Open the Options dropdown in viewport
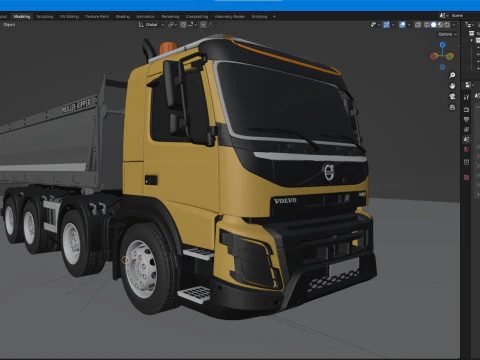The image size is (480, 360). click(447, 34)
